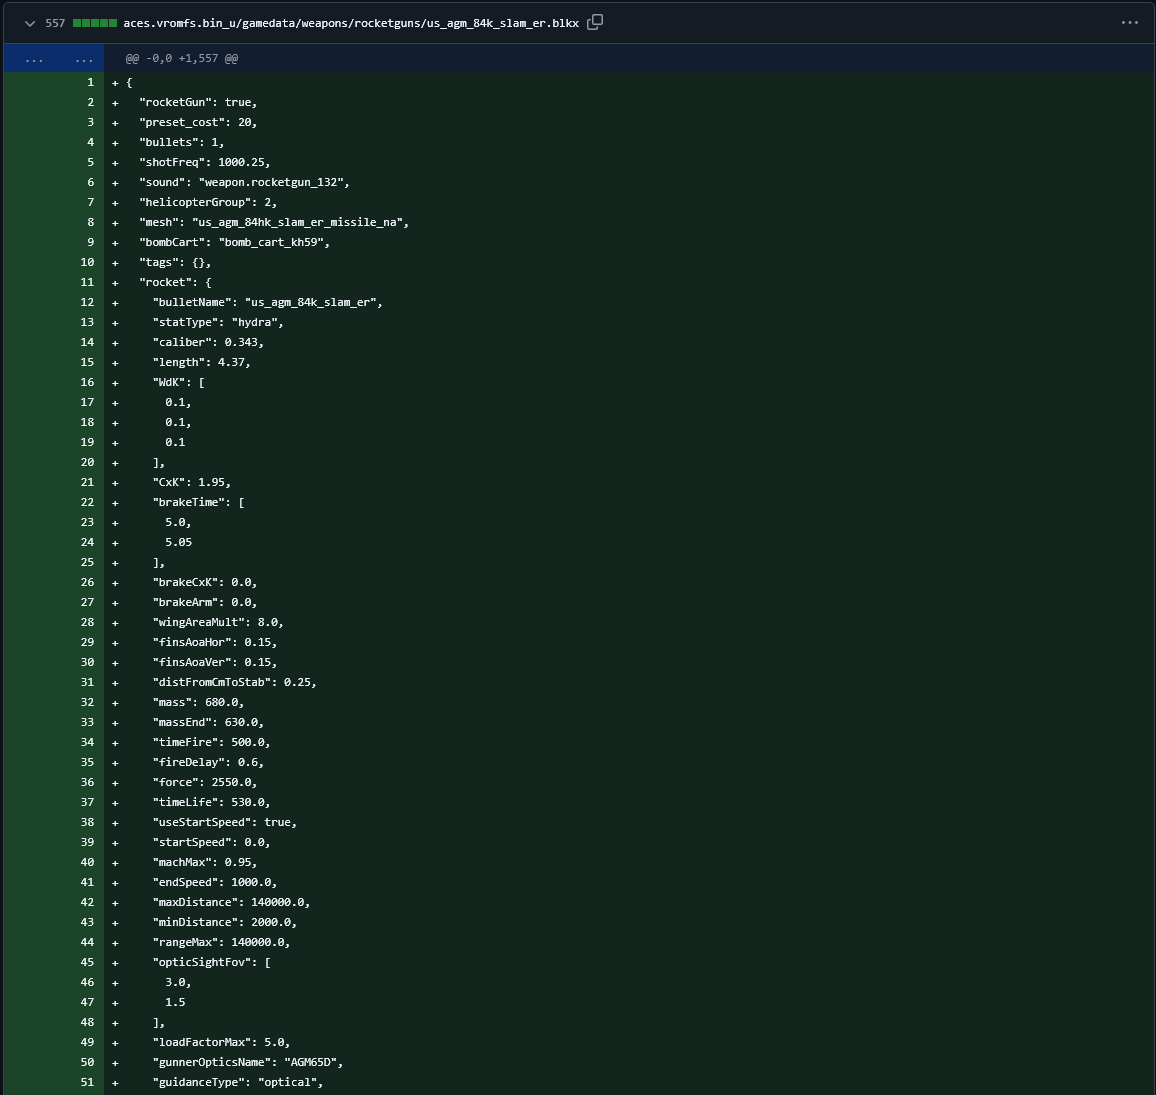Collapse the us_agm_84k_slam_er.blkx file diff
The image size is (1156, 1095).
[30, 23]
